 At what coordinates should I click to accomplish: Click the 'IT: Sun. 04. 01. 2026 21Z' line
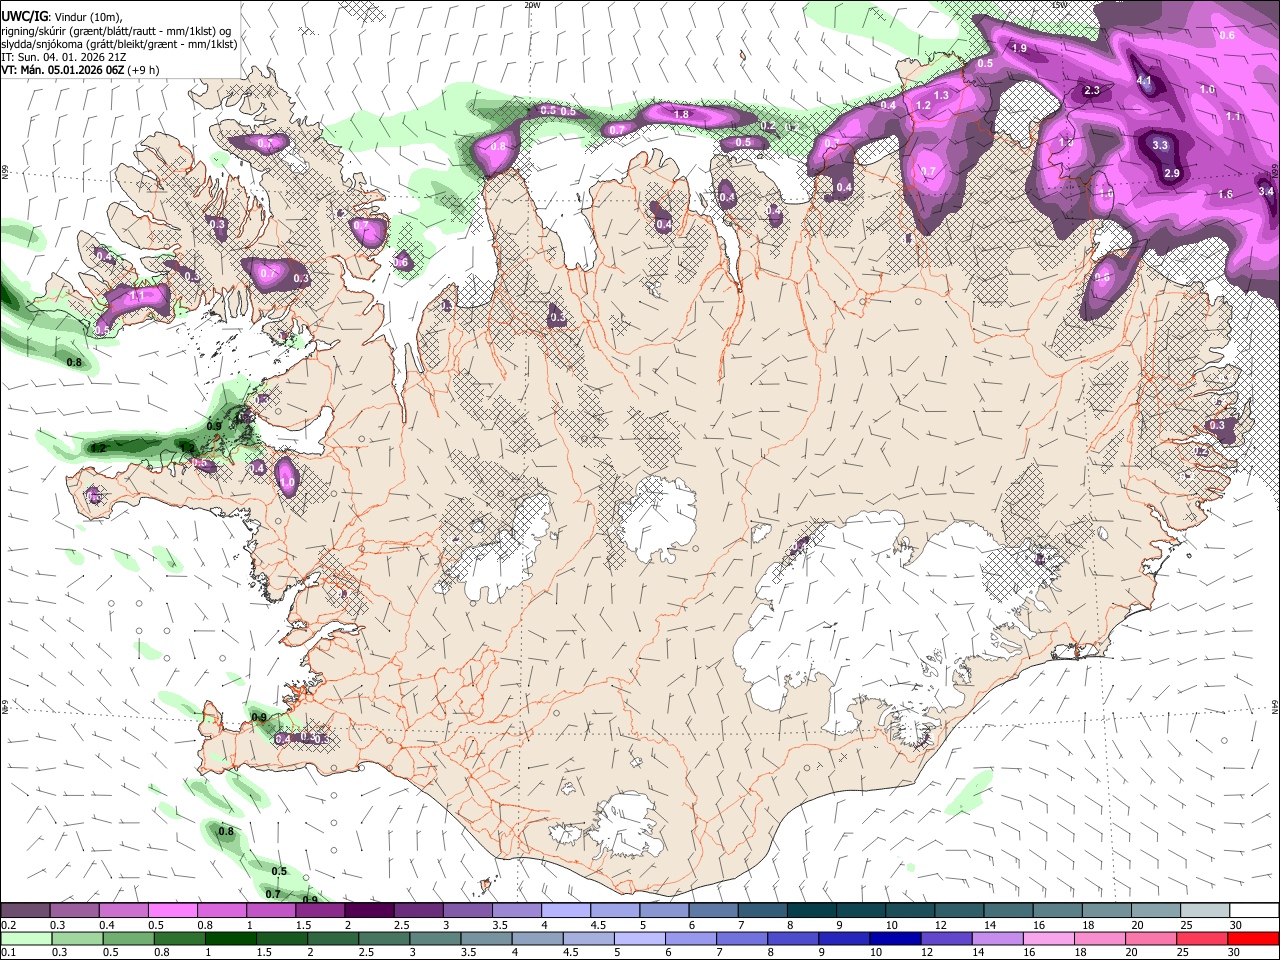64,57
